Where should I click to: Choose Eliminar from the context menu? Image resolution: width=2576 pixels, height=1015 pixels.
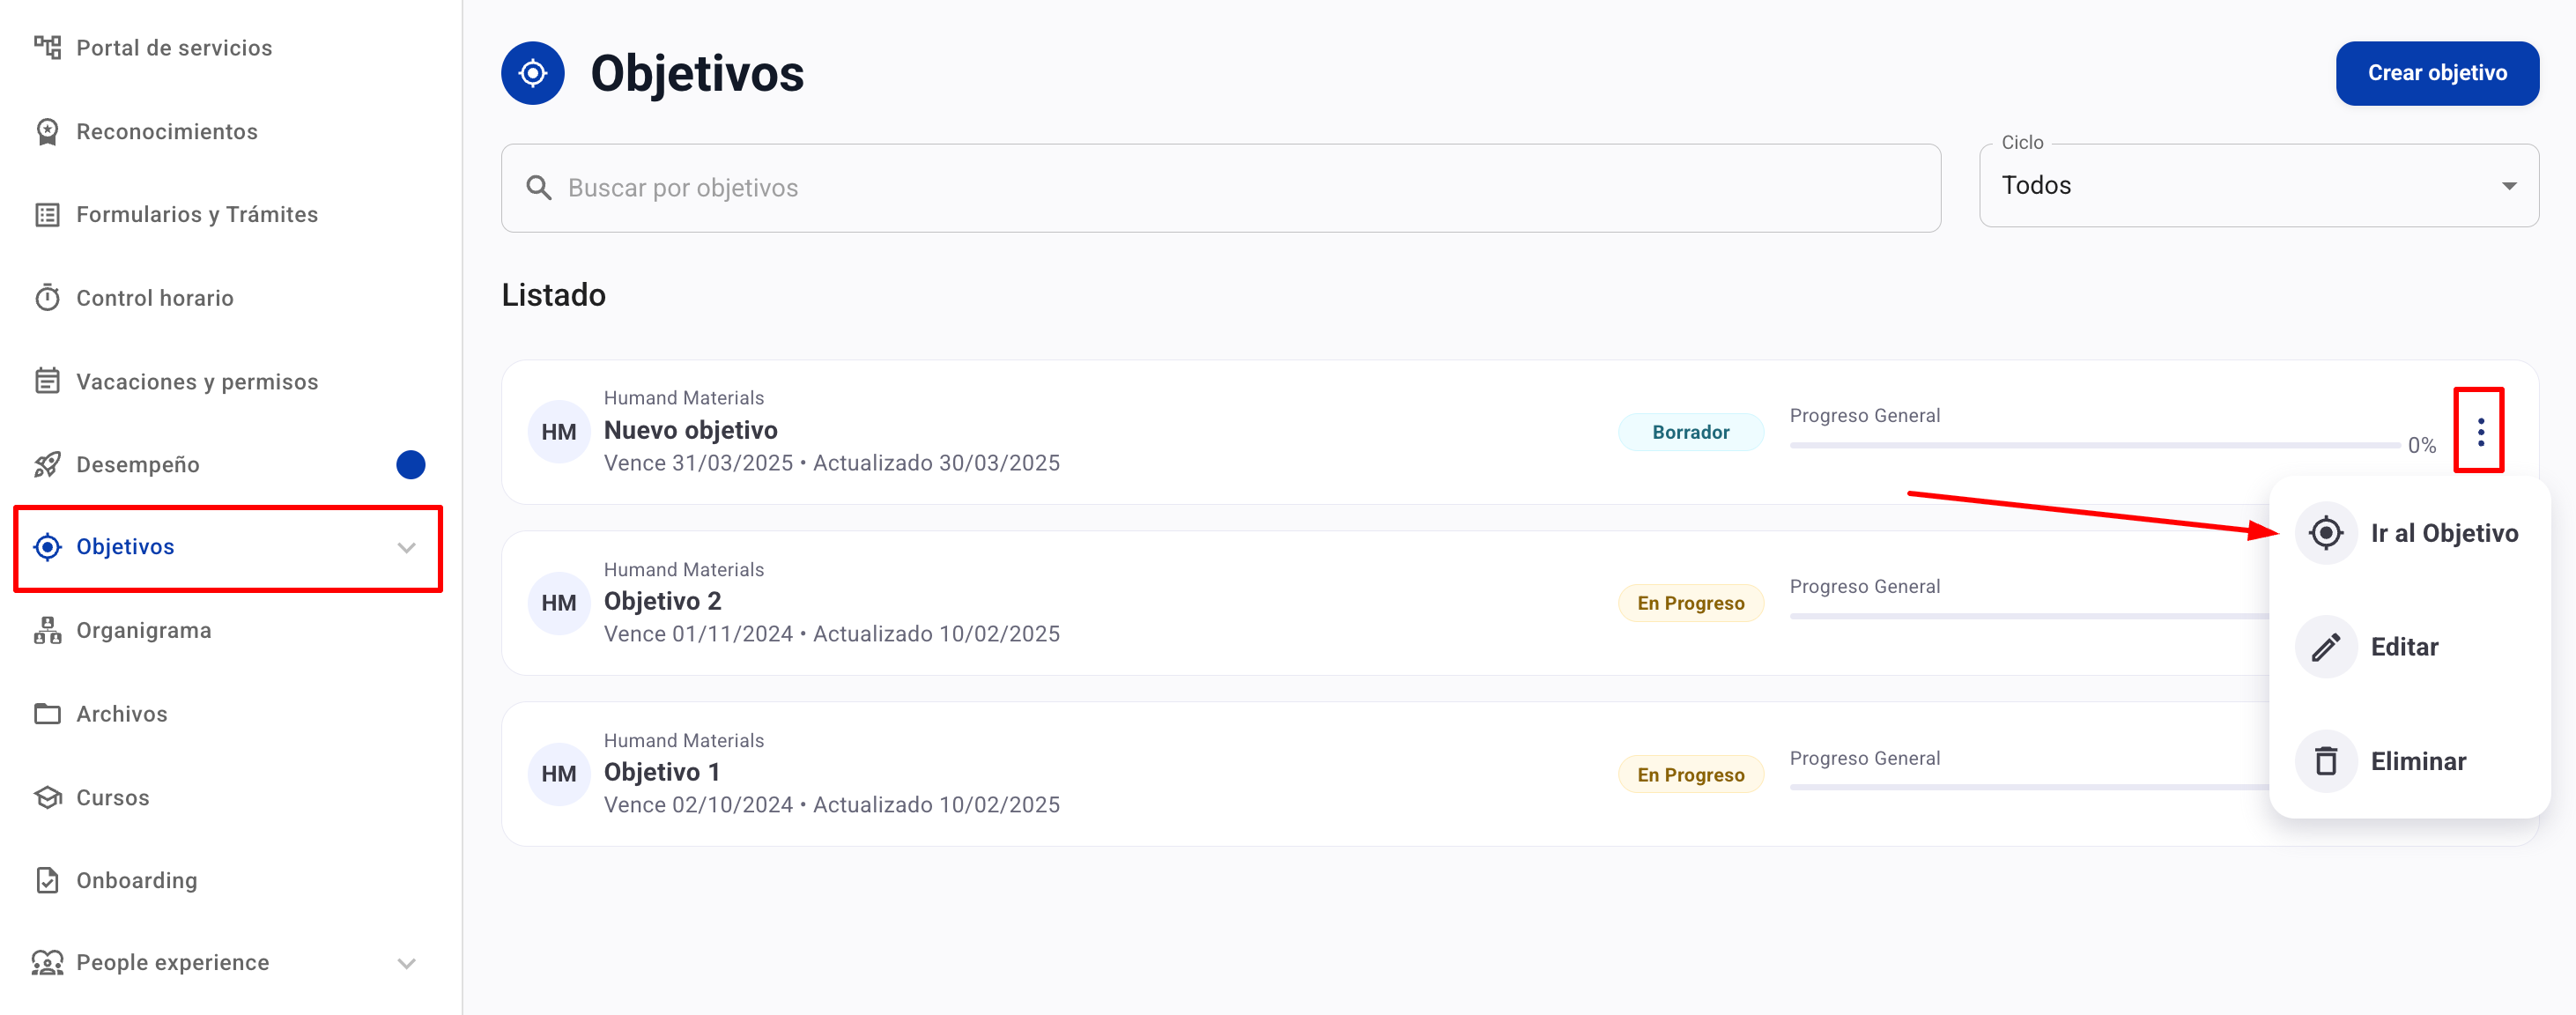(x=2409, y=761)
